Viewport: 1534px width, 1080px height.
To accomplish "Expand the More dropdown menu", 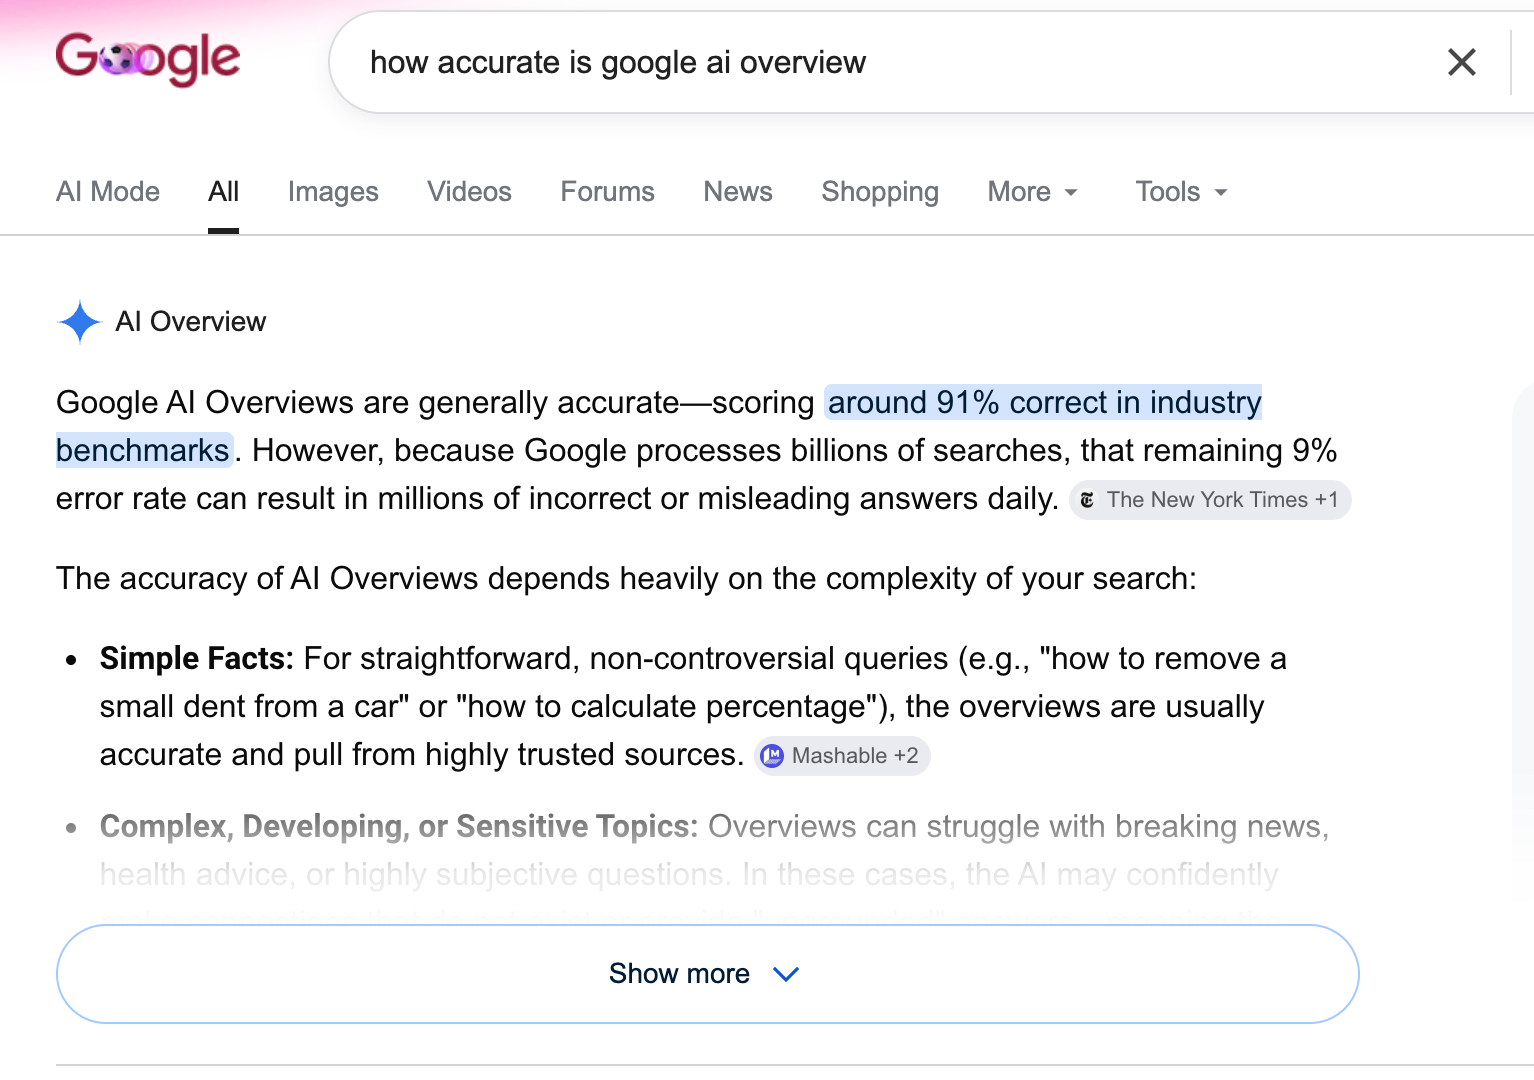I will pyautogui.click(x=1033, y=191).
